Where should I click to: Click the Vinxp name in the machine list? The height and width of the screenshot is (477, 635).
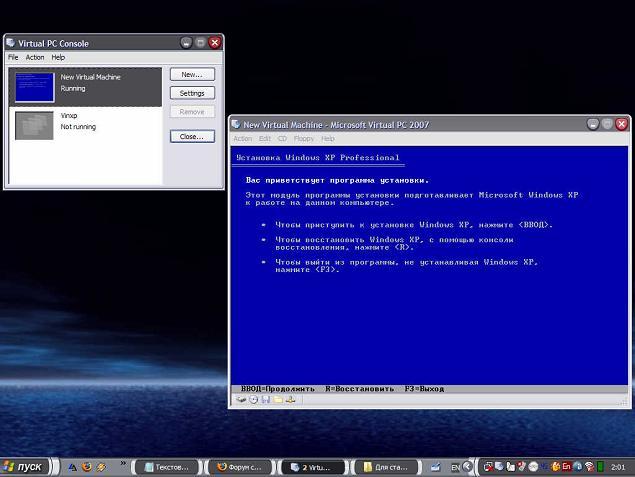(x=69, y=115)
